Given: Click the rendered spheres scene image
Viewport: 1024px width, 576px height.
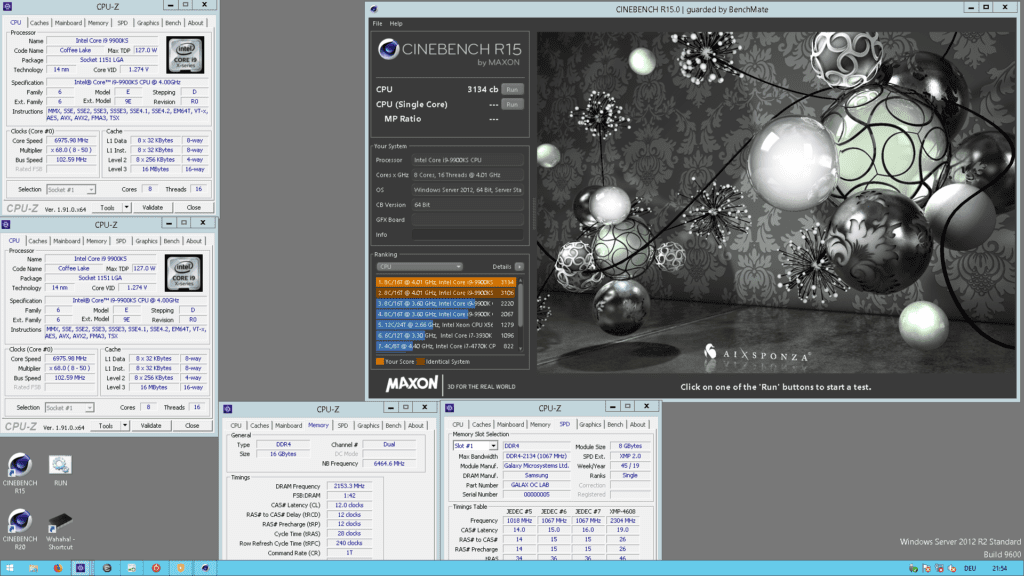Looking at the screenshot, I should pos(776,202).
